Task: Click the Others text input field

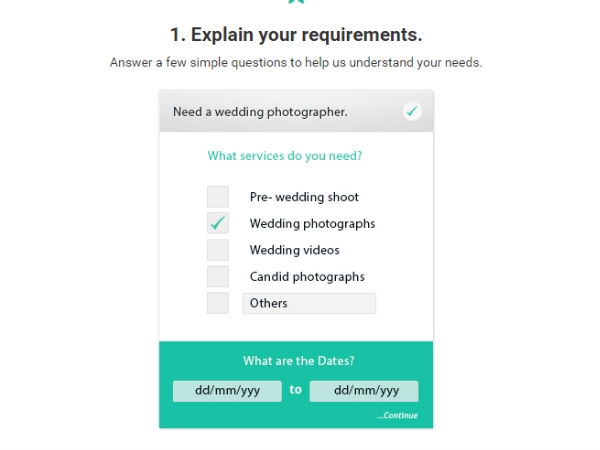Action: coord(309,303)
